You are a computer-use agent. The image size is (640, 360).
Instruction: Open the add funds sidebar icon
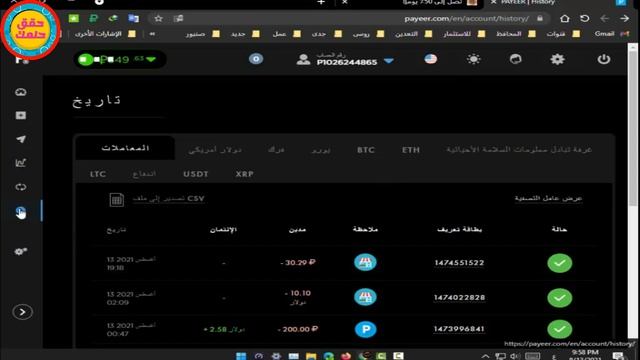click(21, 116)
